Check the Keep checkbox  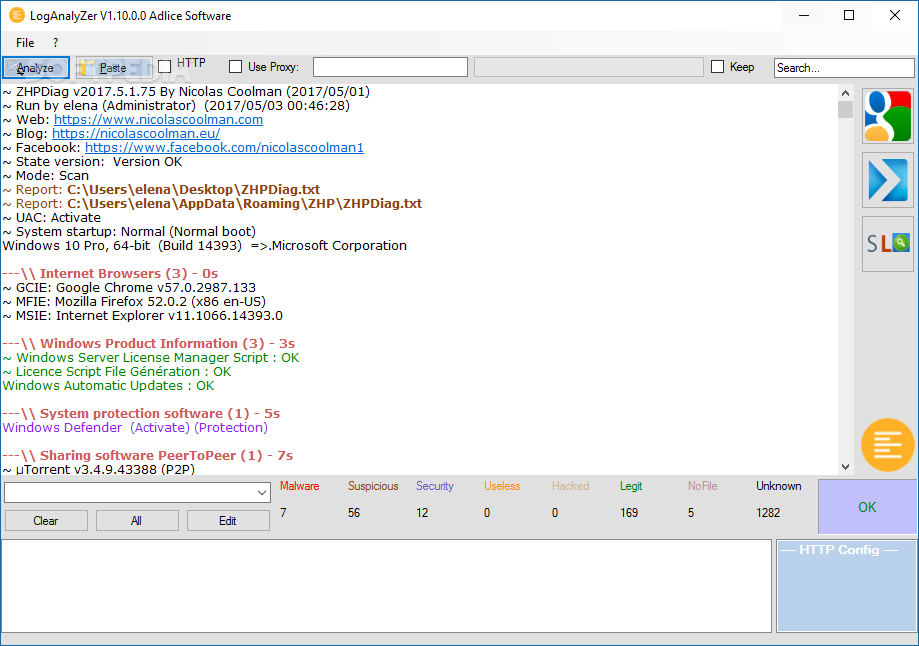717,67
